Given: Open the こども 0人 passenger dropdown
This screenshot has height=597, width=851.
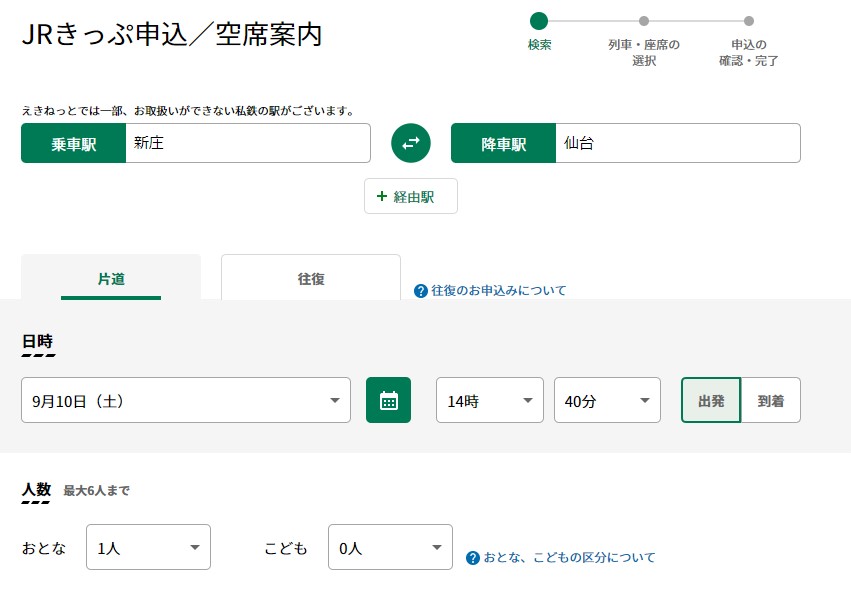Looking at the screenshot, I should (x=390, y=547).
